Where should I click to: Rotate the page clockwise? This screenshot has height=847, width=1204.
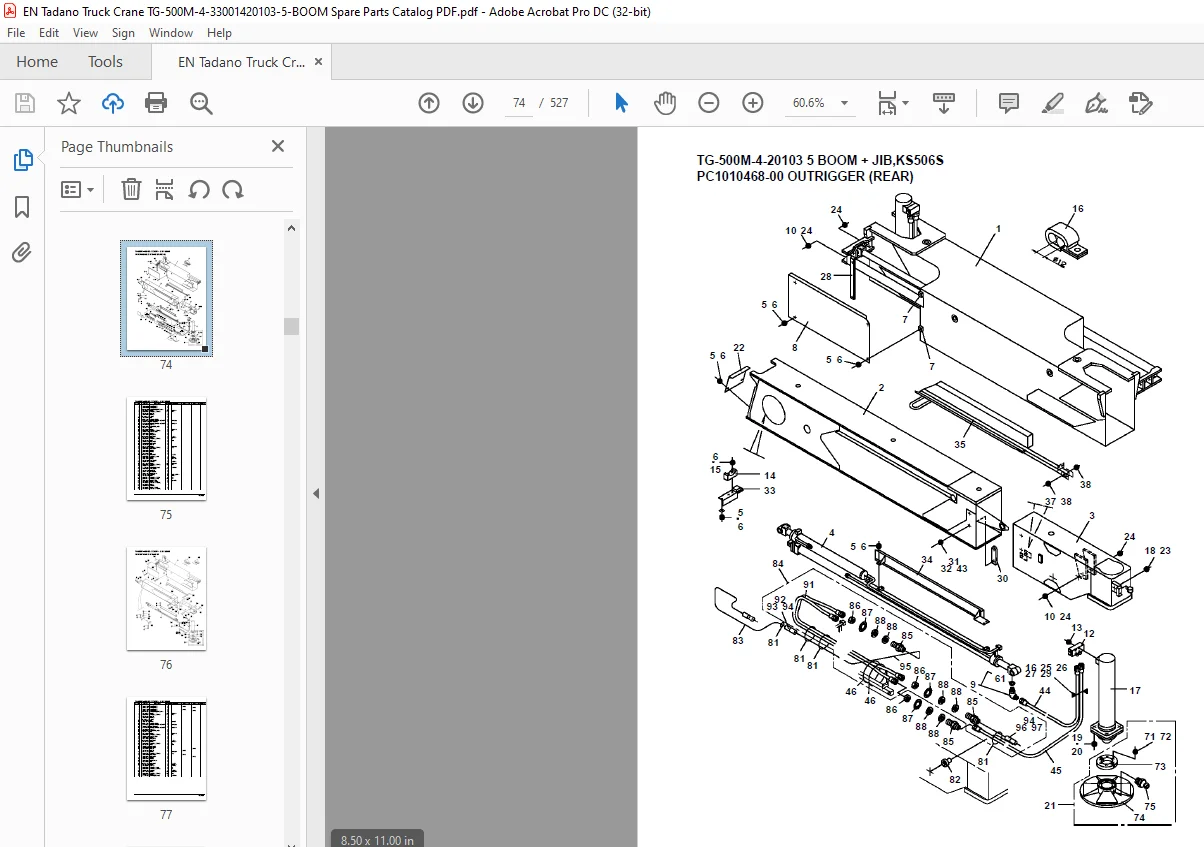(233, 189)
